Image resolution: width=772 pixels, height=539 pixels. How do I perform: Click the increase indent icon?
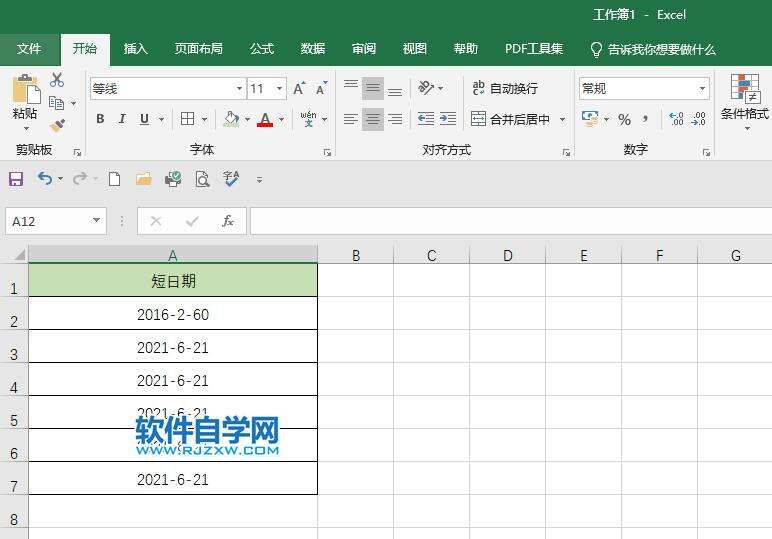(448, 119)
